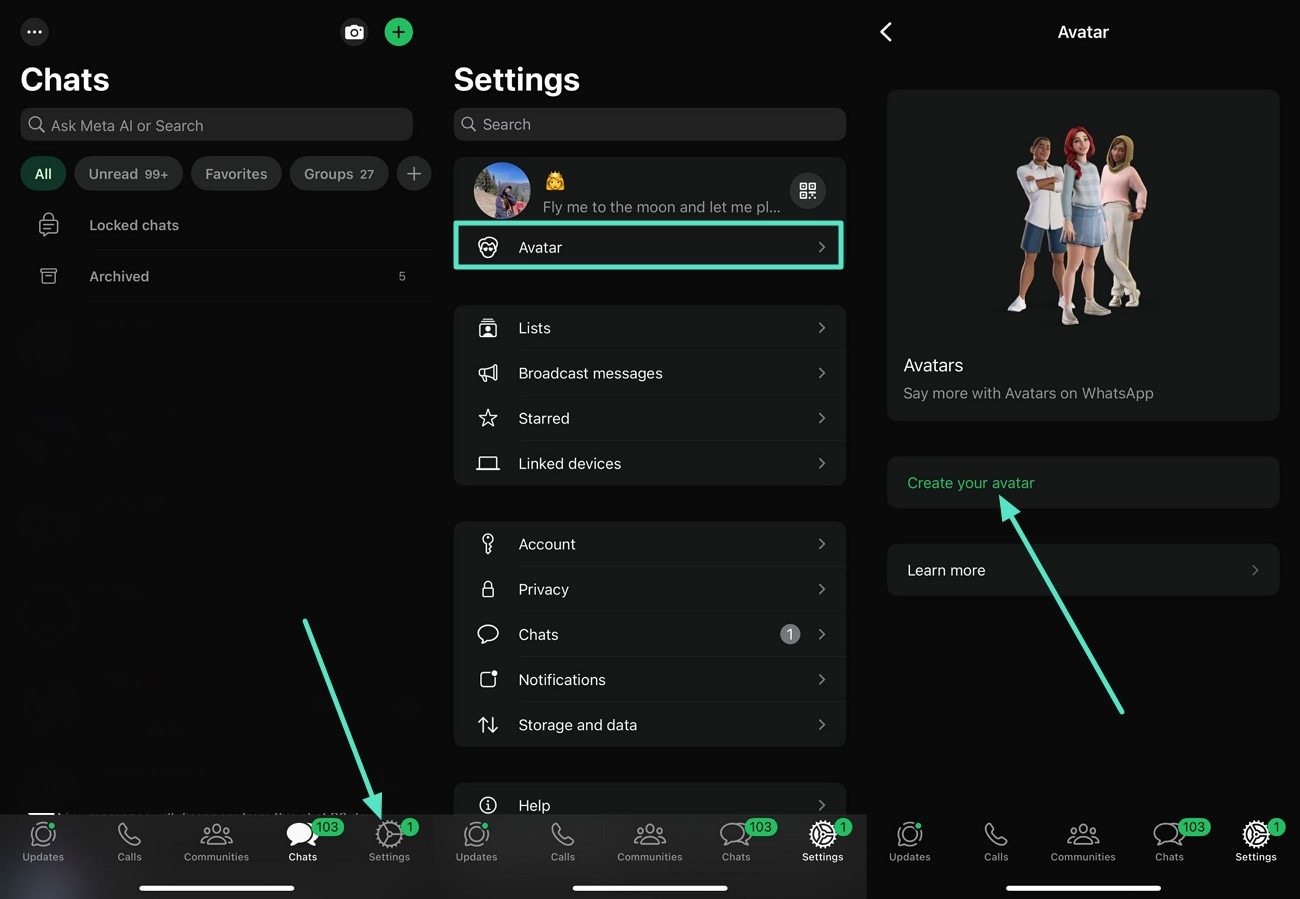Open Privacy settings
This screenshot has height=899, width=1300.
pos(650,589)
